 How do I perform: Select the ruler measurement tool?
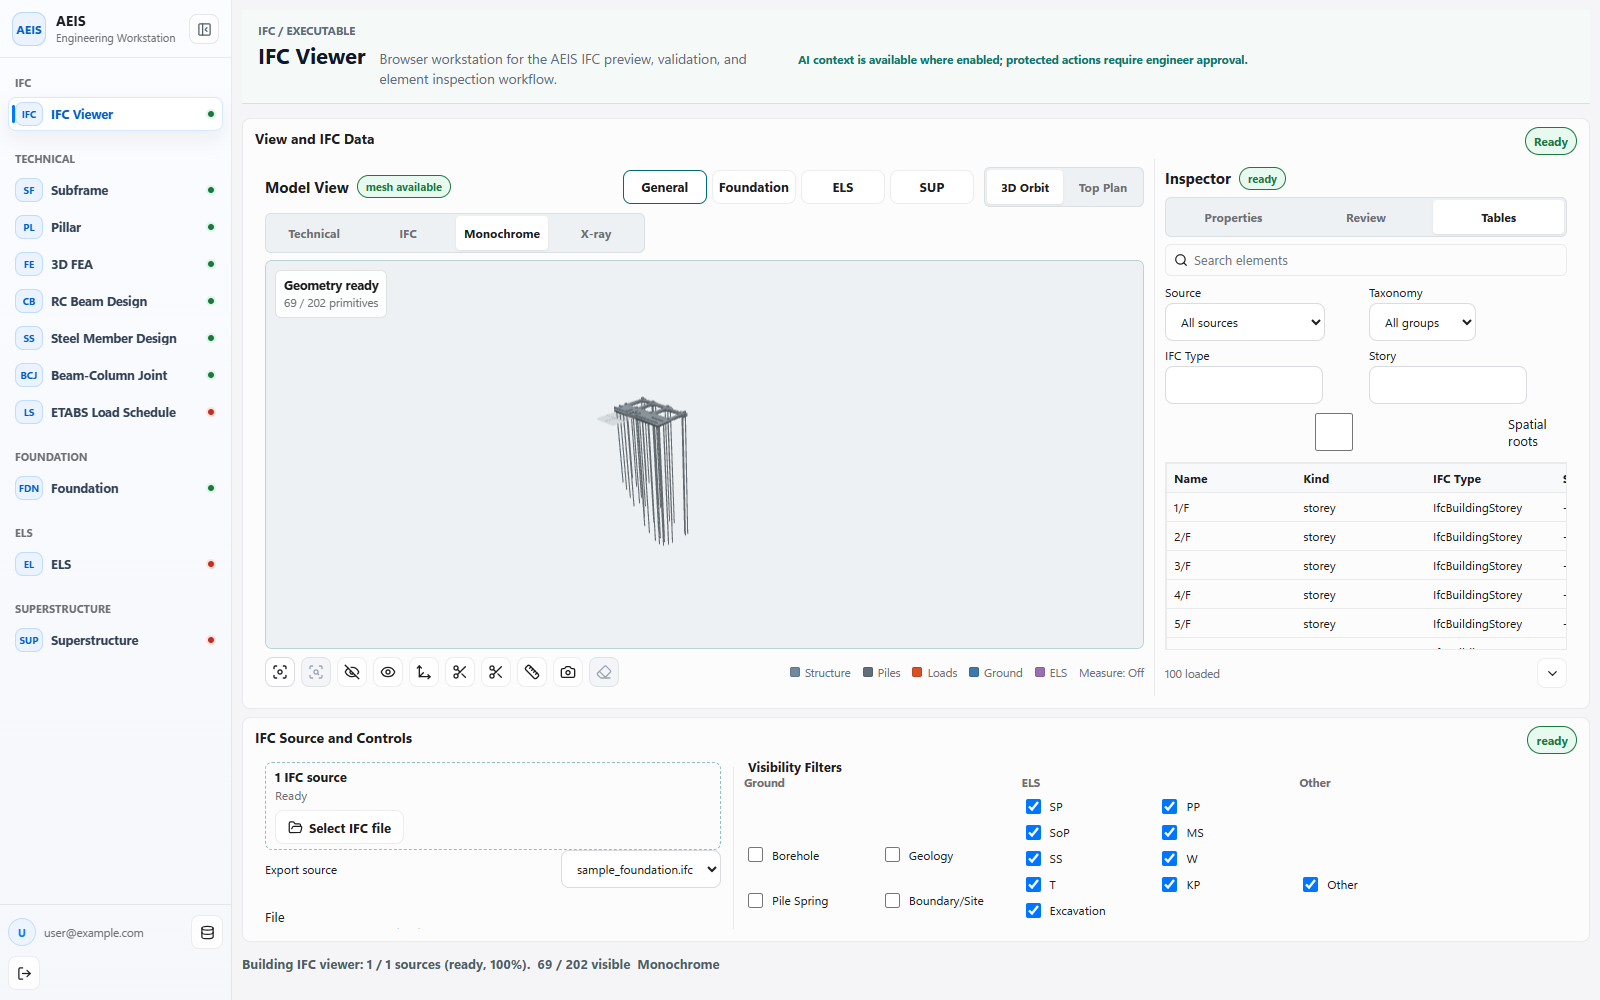click(532, 672)
